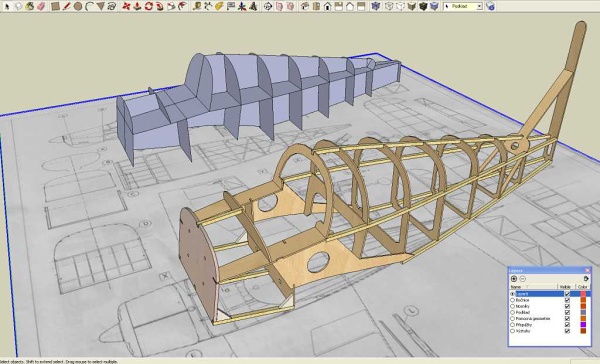Screen dimensions: 600x364
Task: Open the purple Přepážky color swatch
Action: tap(583, 325)
